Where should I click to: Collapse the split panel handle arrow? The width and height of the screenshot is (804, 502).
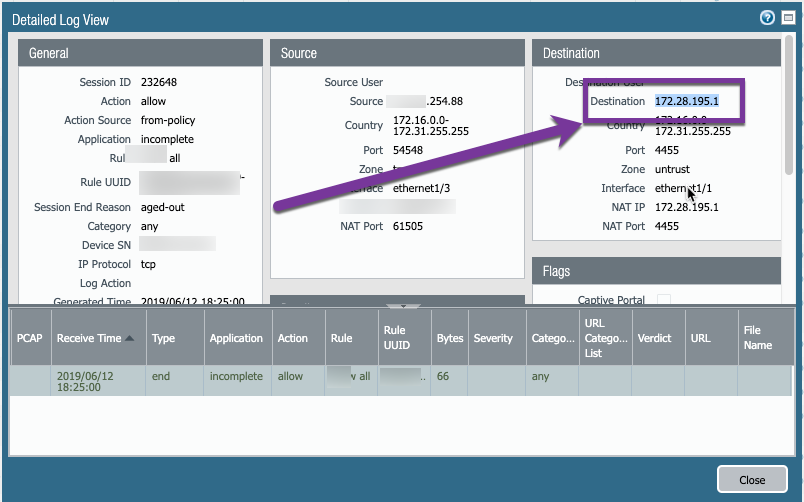[402, 307]
